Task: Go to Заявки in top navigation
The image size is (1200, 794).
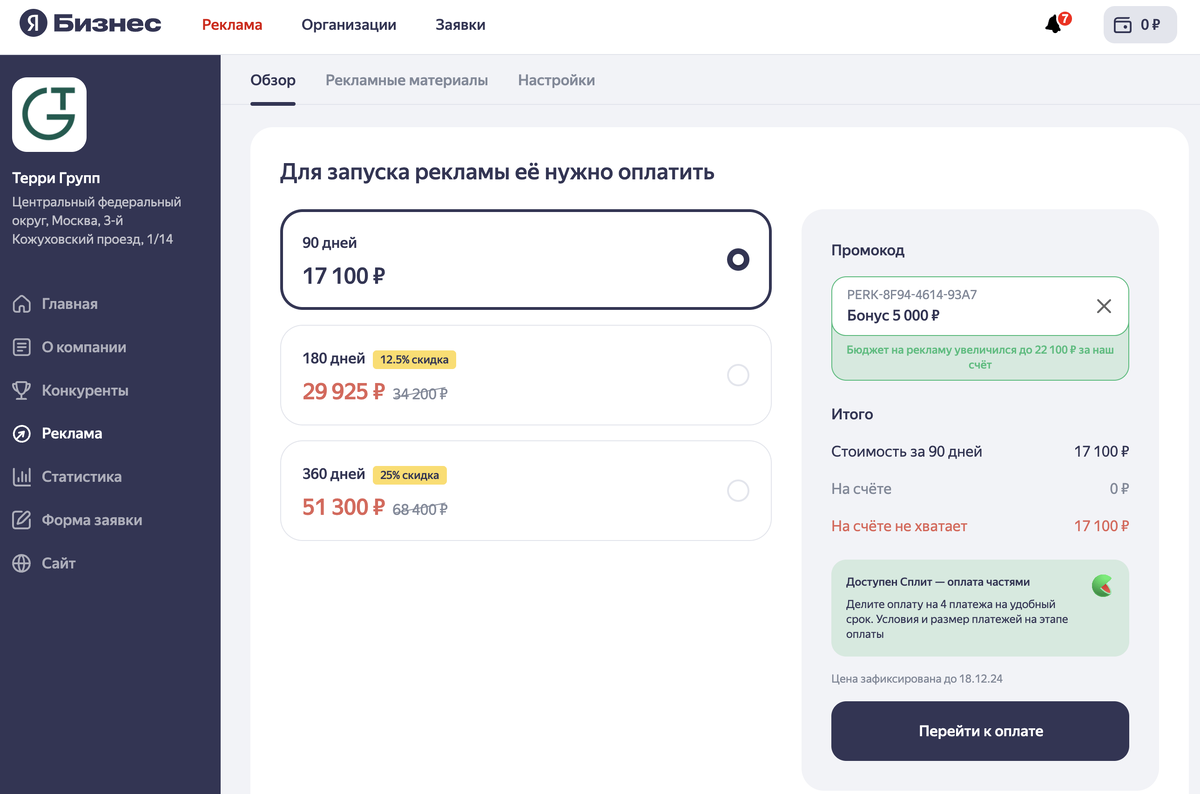Action: tap(460, 25)
